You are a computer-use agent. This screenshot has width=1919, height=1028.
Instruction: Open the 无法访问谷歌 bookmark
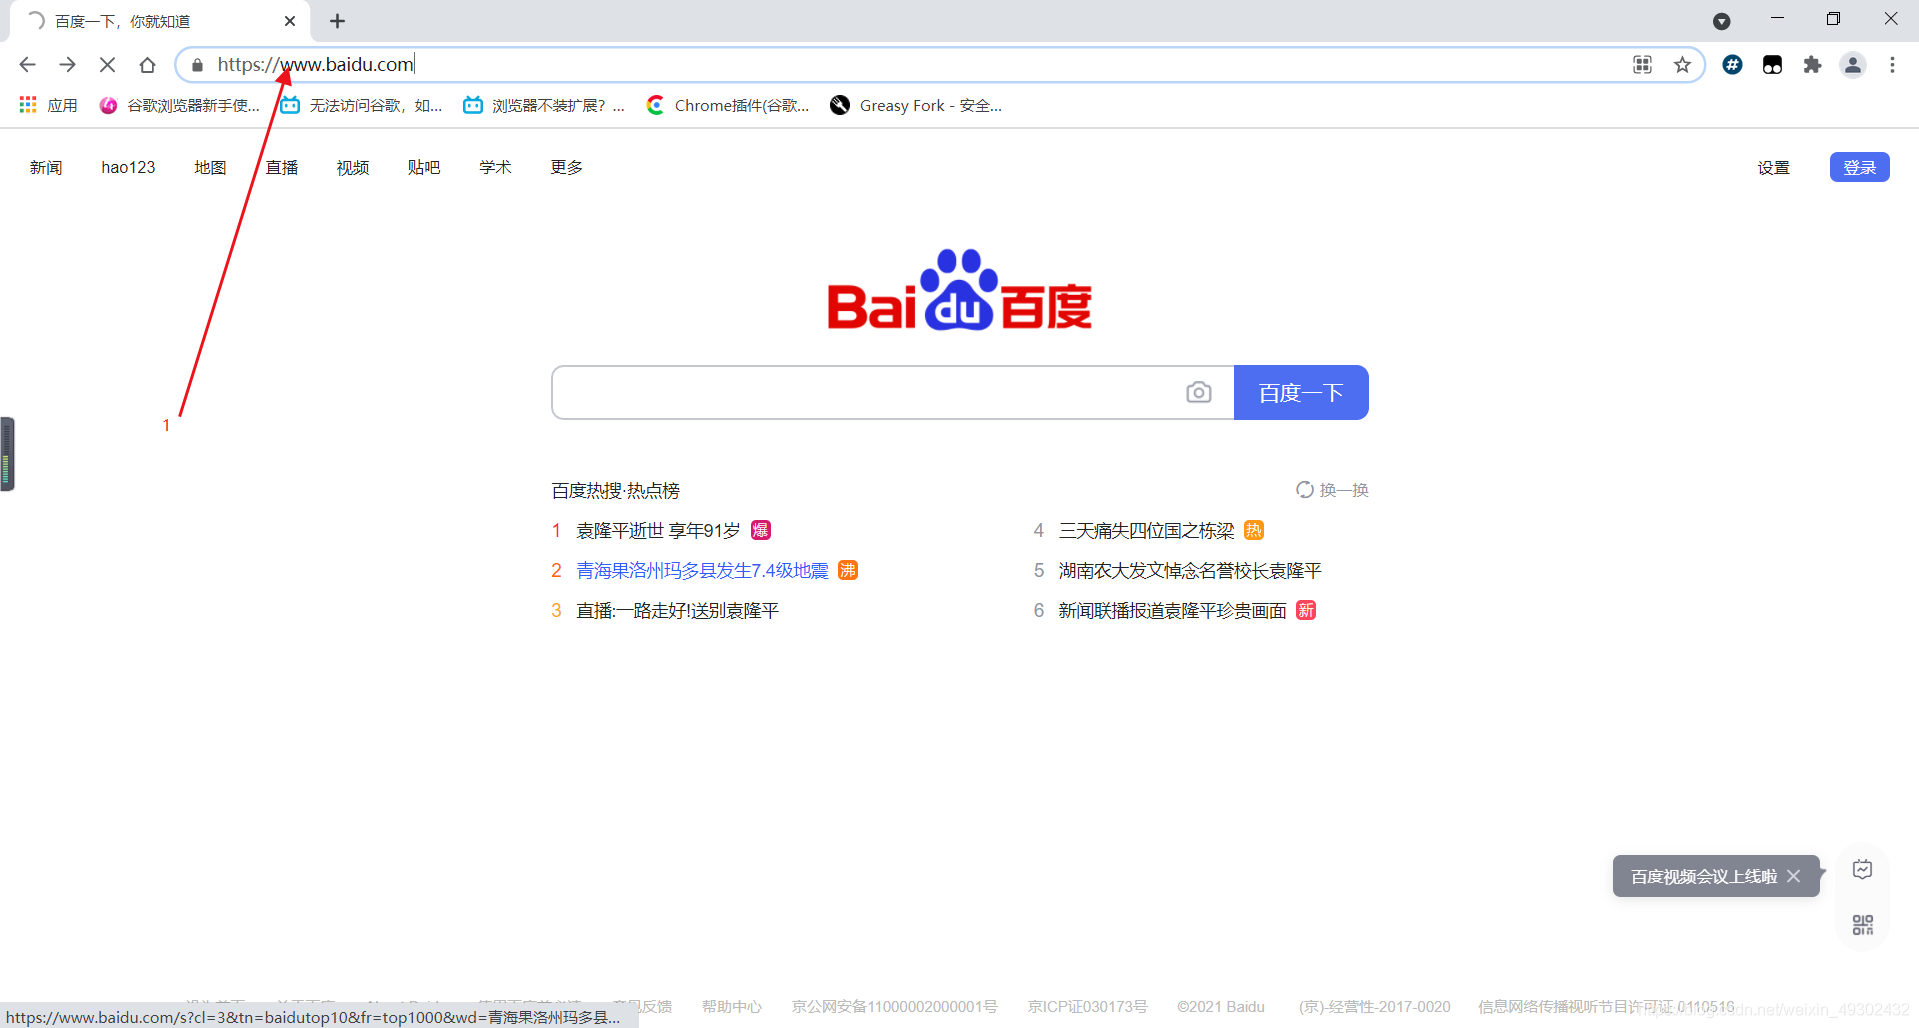pyautogui.click(x=361, y=105)
